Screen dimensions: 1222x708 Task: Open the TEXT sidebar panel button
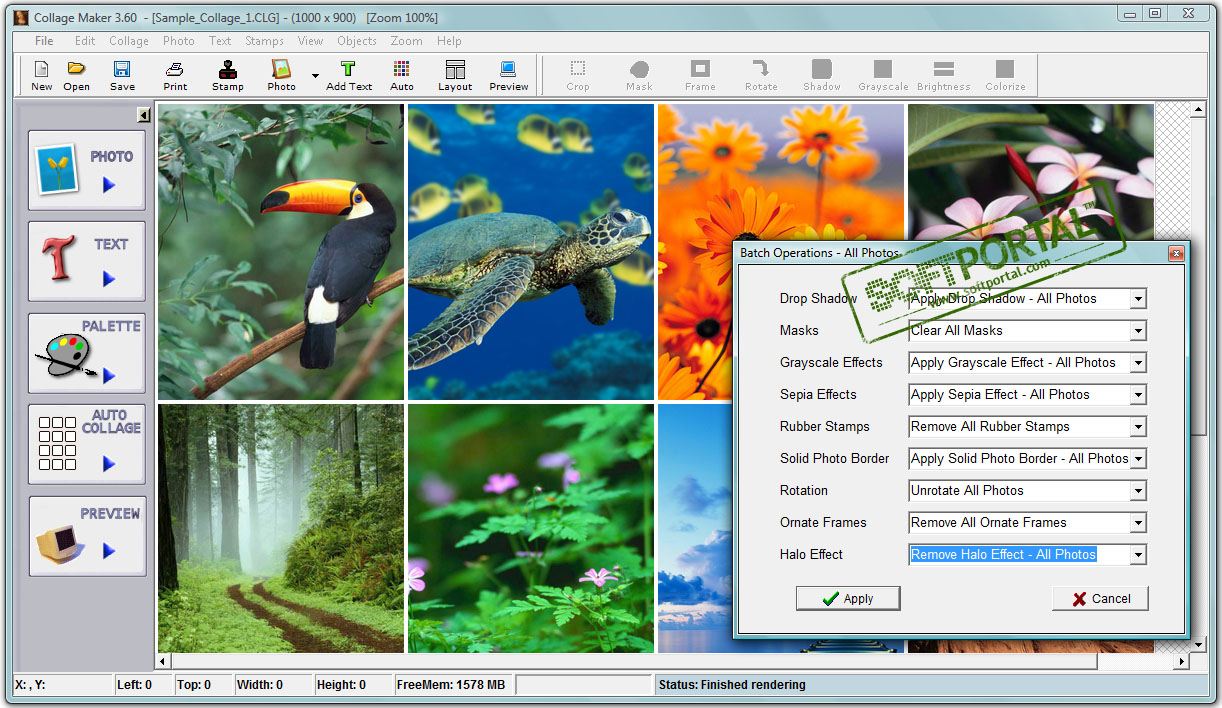pos(87,261)
